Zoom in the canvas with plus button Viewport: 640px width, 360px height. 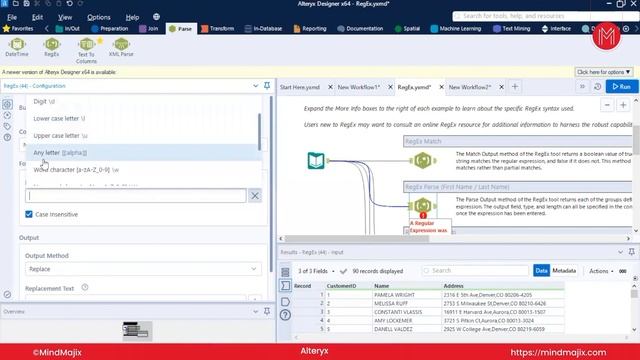tap(623, 105)
